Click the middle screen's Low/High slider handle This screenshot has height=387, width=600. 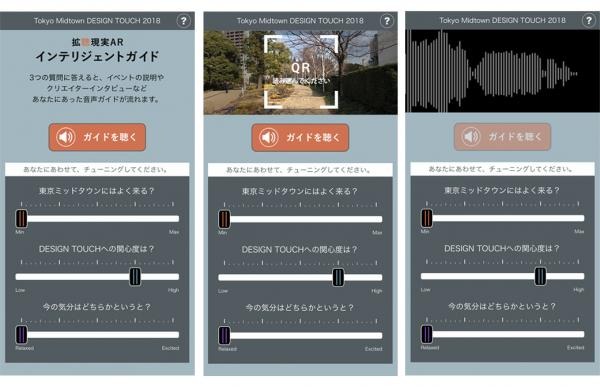click(x=338, y=278)
